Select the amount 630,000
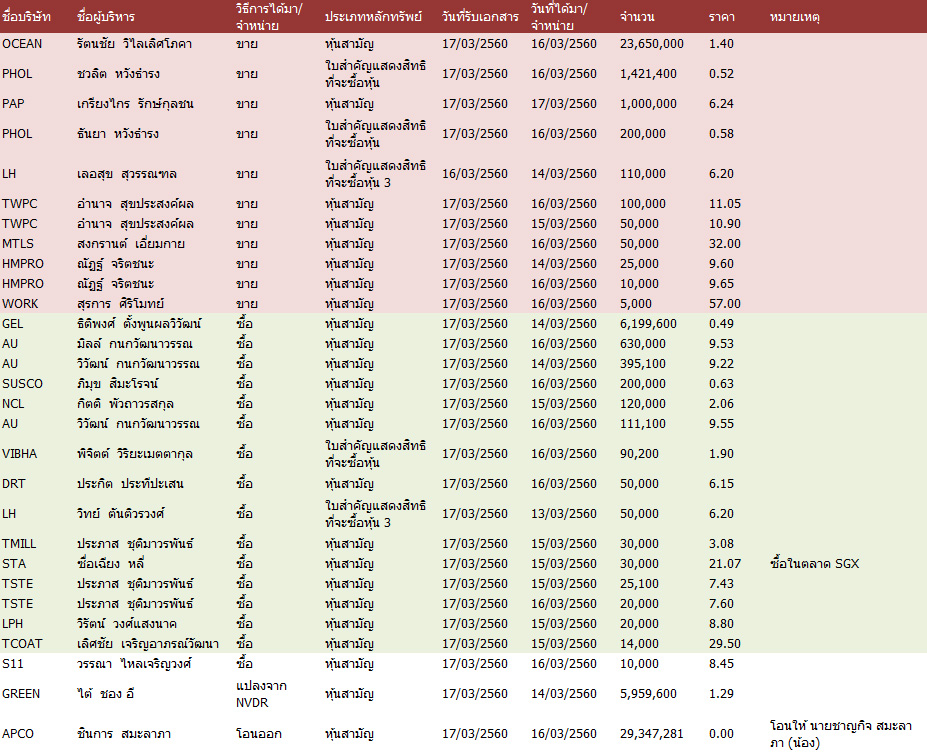Image resolution: width=927 pixels, height=754 pixels. [643, 344]
